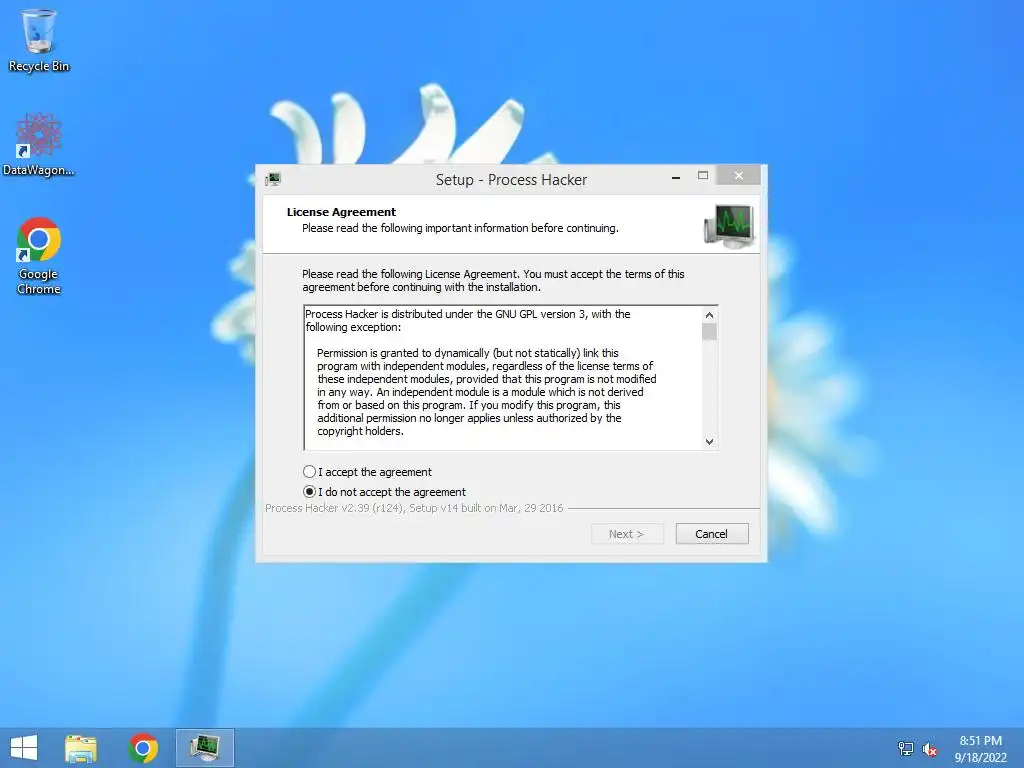Click the disabled Next button

click(627, 534)
